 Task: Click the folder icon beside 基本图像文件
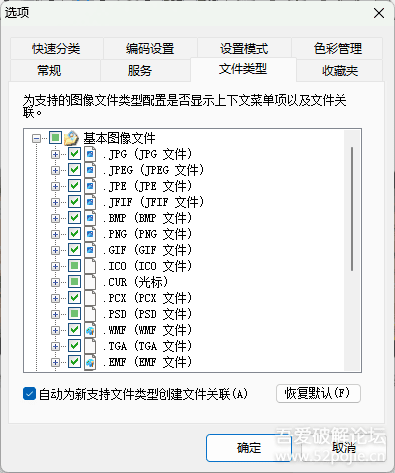pyautogui.click(x=71, y=138)
